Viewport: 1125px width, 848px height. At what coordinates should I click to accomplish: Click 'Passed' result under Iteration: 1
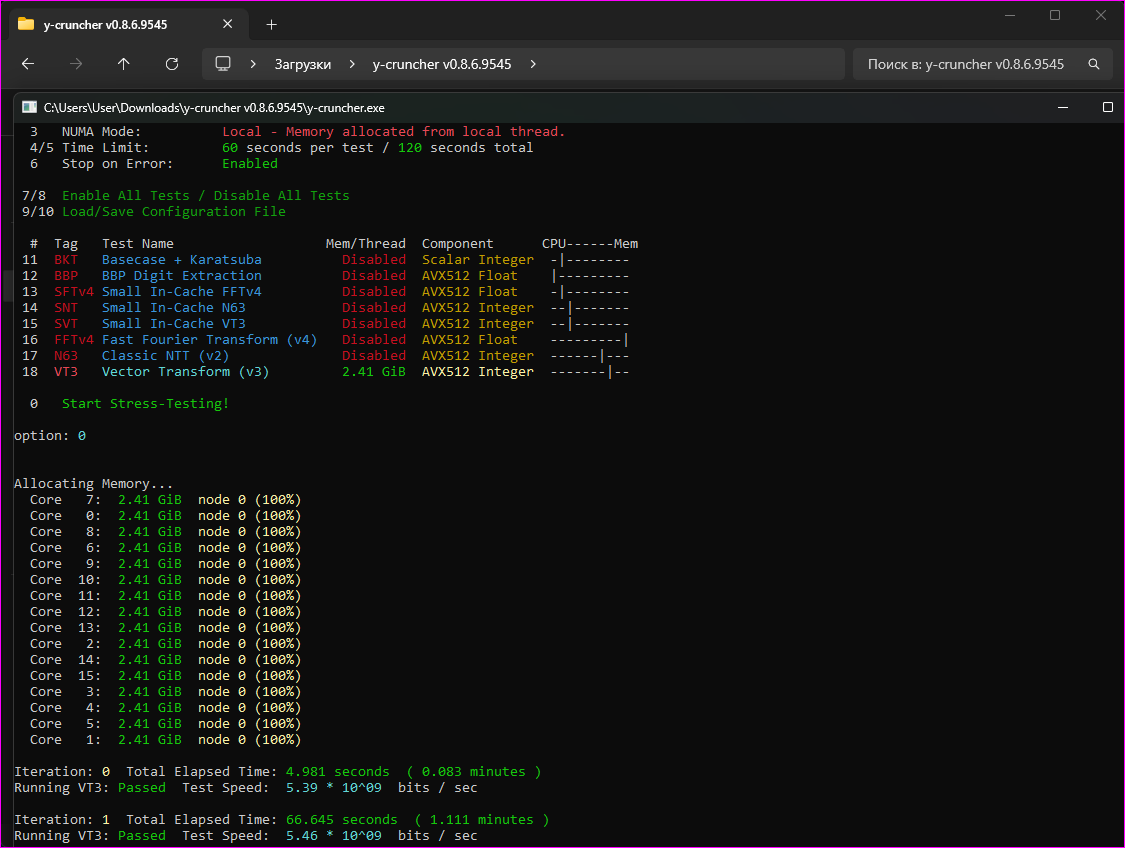point(141,836)
